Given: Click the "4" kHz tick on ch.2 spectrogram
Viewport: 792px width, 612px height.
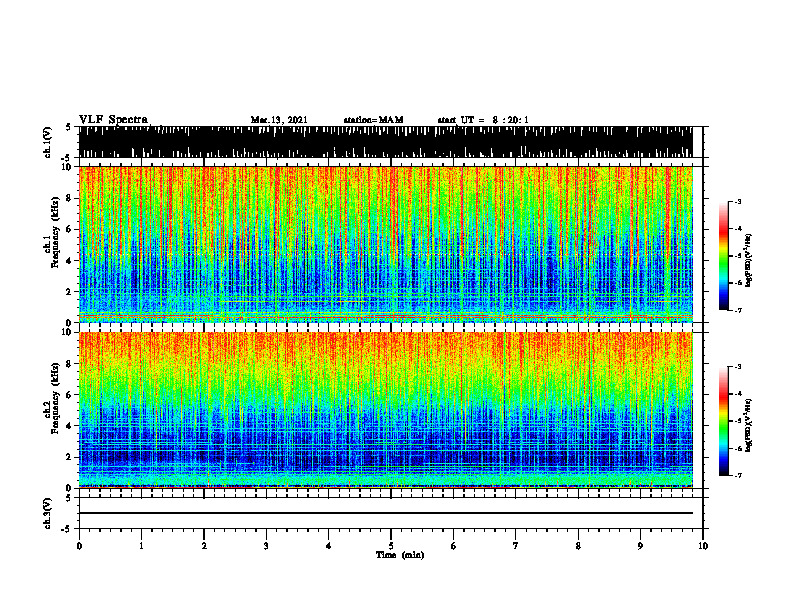Looking at the screenshot, I should [x=70, y=427].
